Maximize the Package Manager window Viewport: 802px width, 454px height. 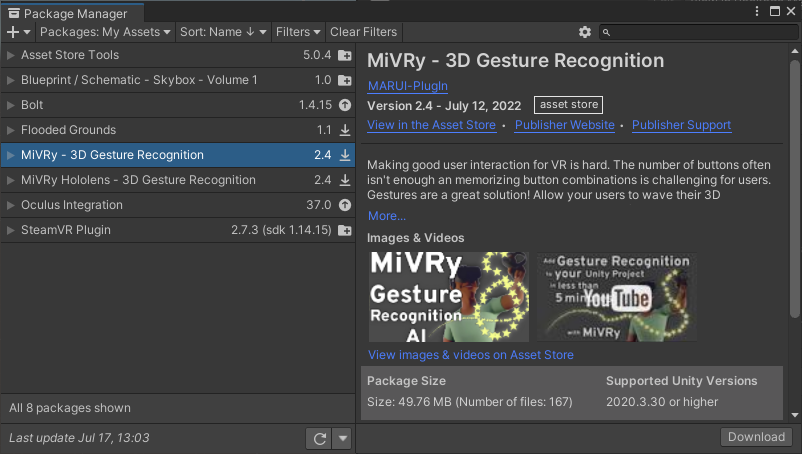pos(775,11)
